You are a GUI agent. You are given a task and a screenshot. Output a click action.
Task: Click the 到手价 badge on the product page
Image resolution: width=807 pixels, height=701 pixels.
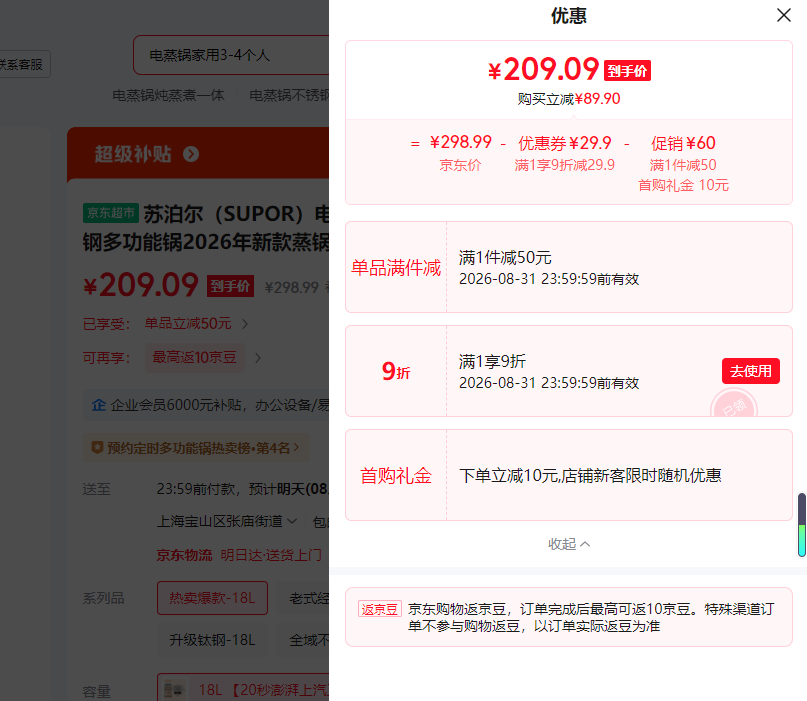[x=230, y=286]
